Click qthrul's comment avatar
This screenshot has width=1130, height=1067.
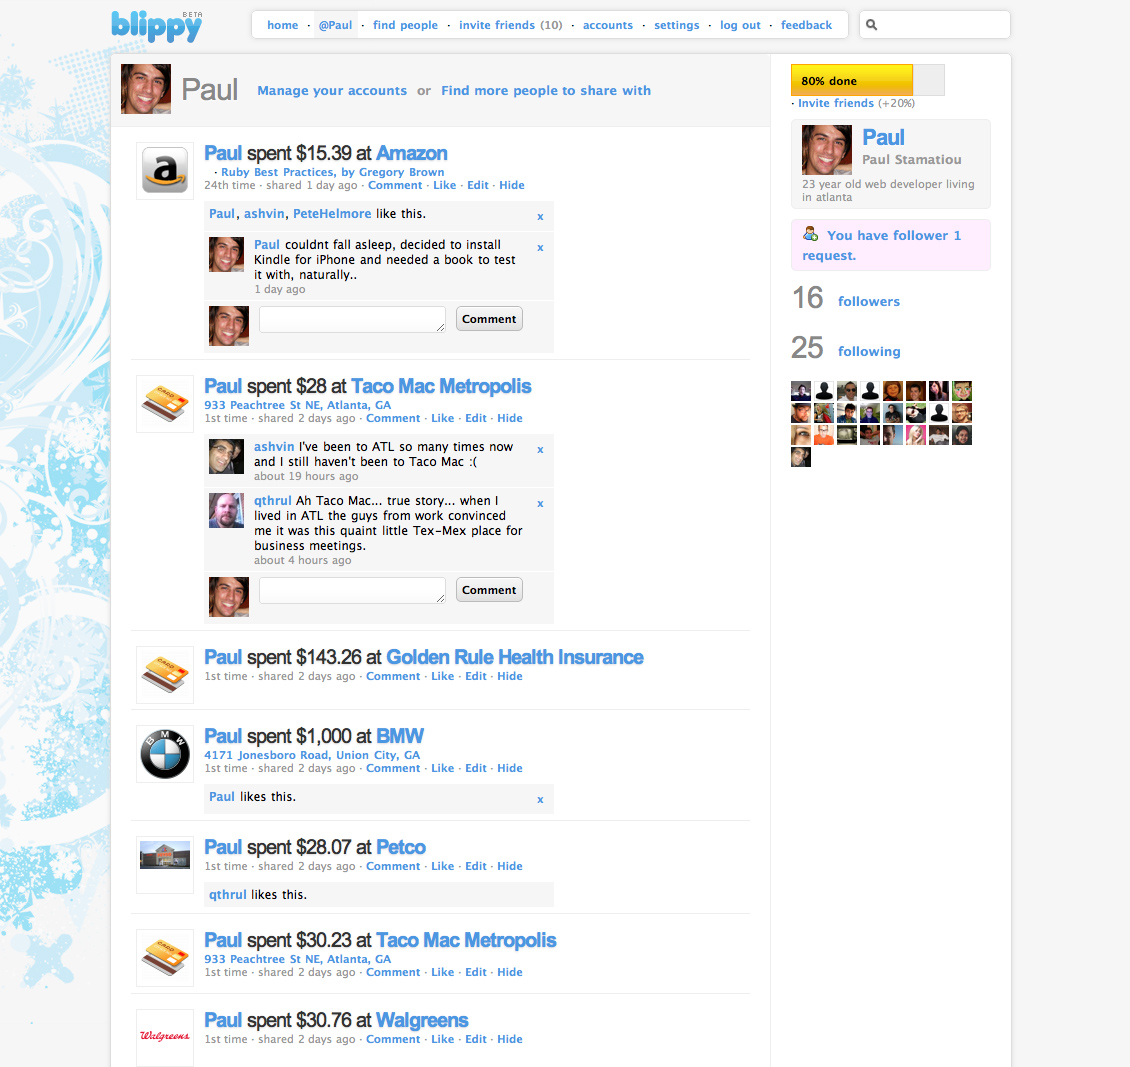[226, 511]
